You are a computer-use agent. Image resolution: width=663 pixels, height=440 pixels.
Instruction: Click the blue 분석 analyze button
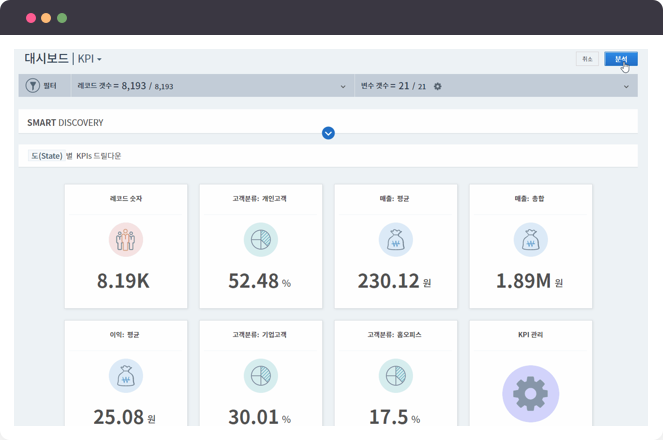pyautogui.click(x=621, y=59)
